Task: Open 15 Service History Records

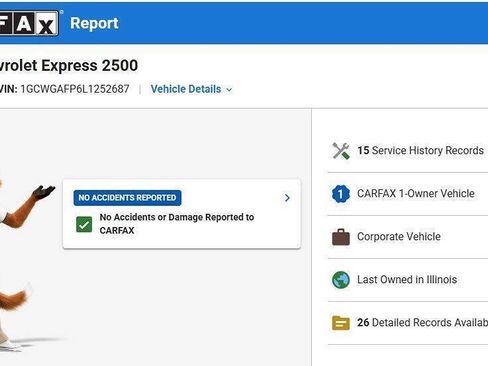Action: pyautogui.click(x=408, y=151)
